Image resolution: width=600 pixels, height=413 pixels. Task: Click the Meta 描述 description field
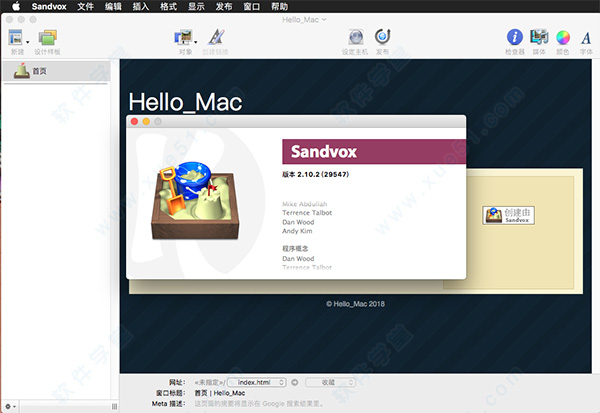point(259,404)
